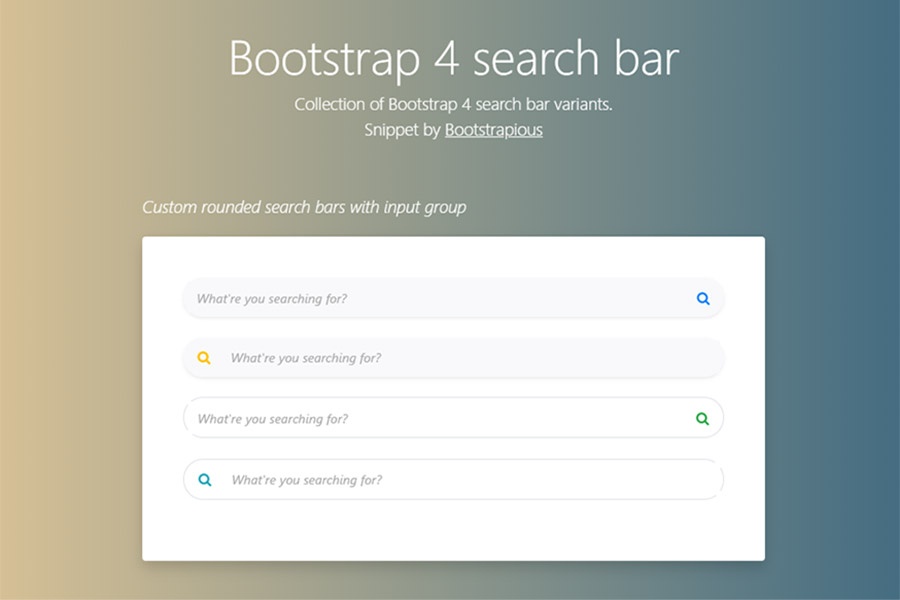Click placeholder text beside the yellow search icon
900x600 pixels.
[306, 358]
